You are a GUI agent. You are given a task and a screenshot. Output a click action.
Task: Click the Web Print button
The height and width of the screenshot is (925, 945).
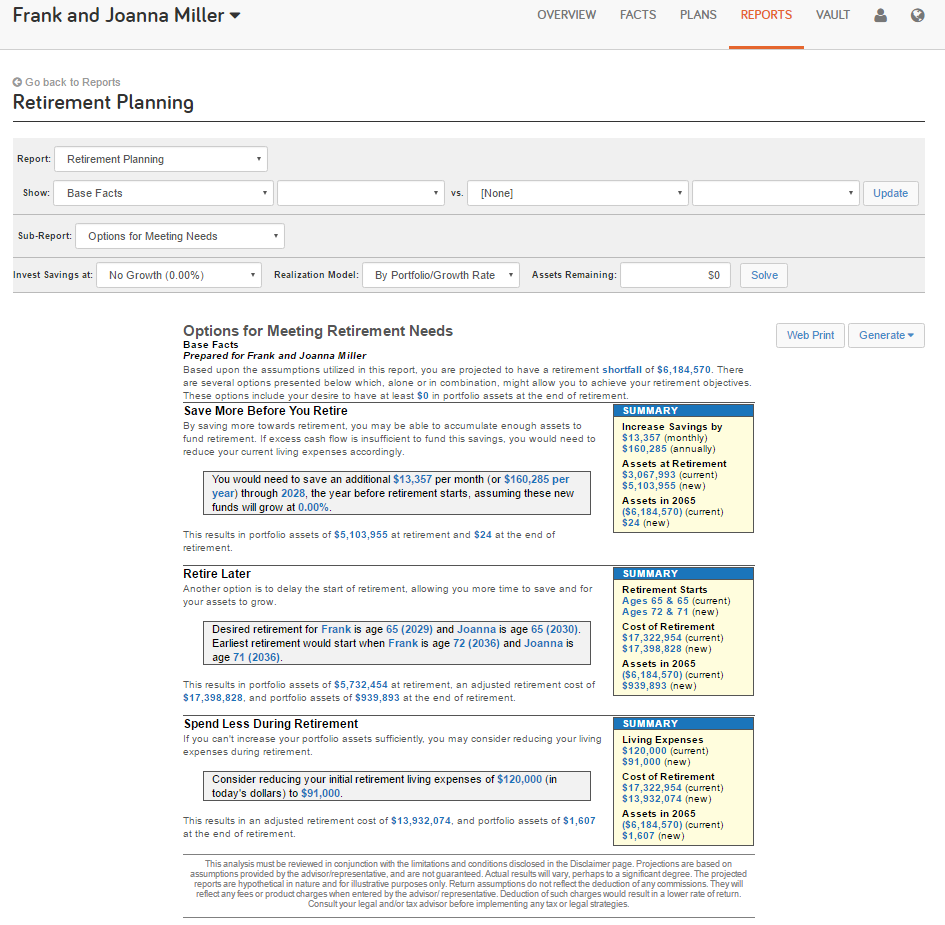[810, 336]
